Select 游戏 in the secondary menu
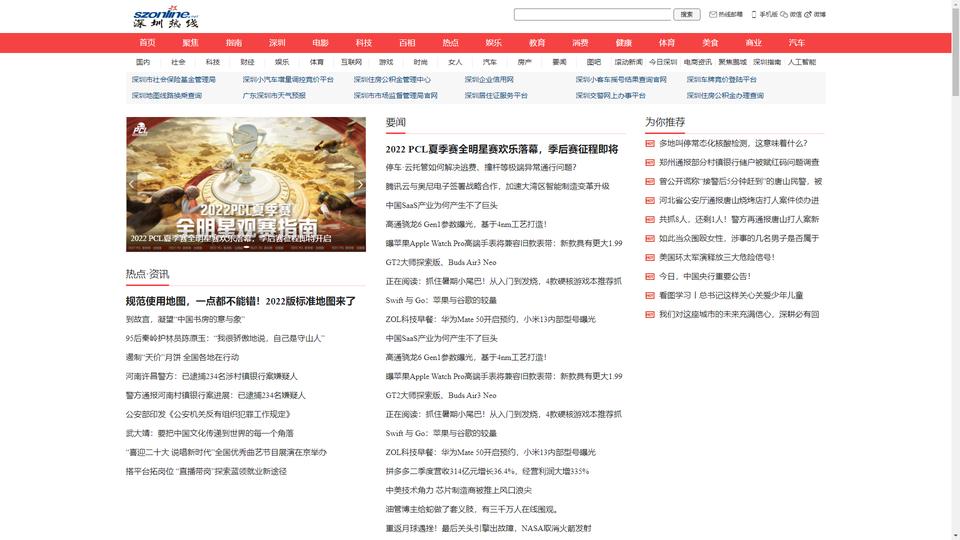The image size is (960, 540). (x=386, y=62)
